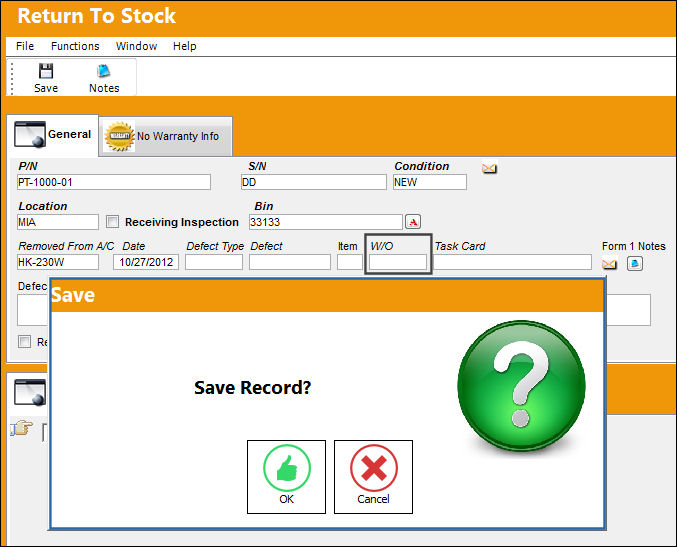Click the Condition field showing NEW
Screen dimensions: 677x547
click(x=430, y=182)
